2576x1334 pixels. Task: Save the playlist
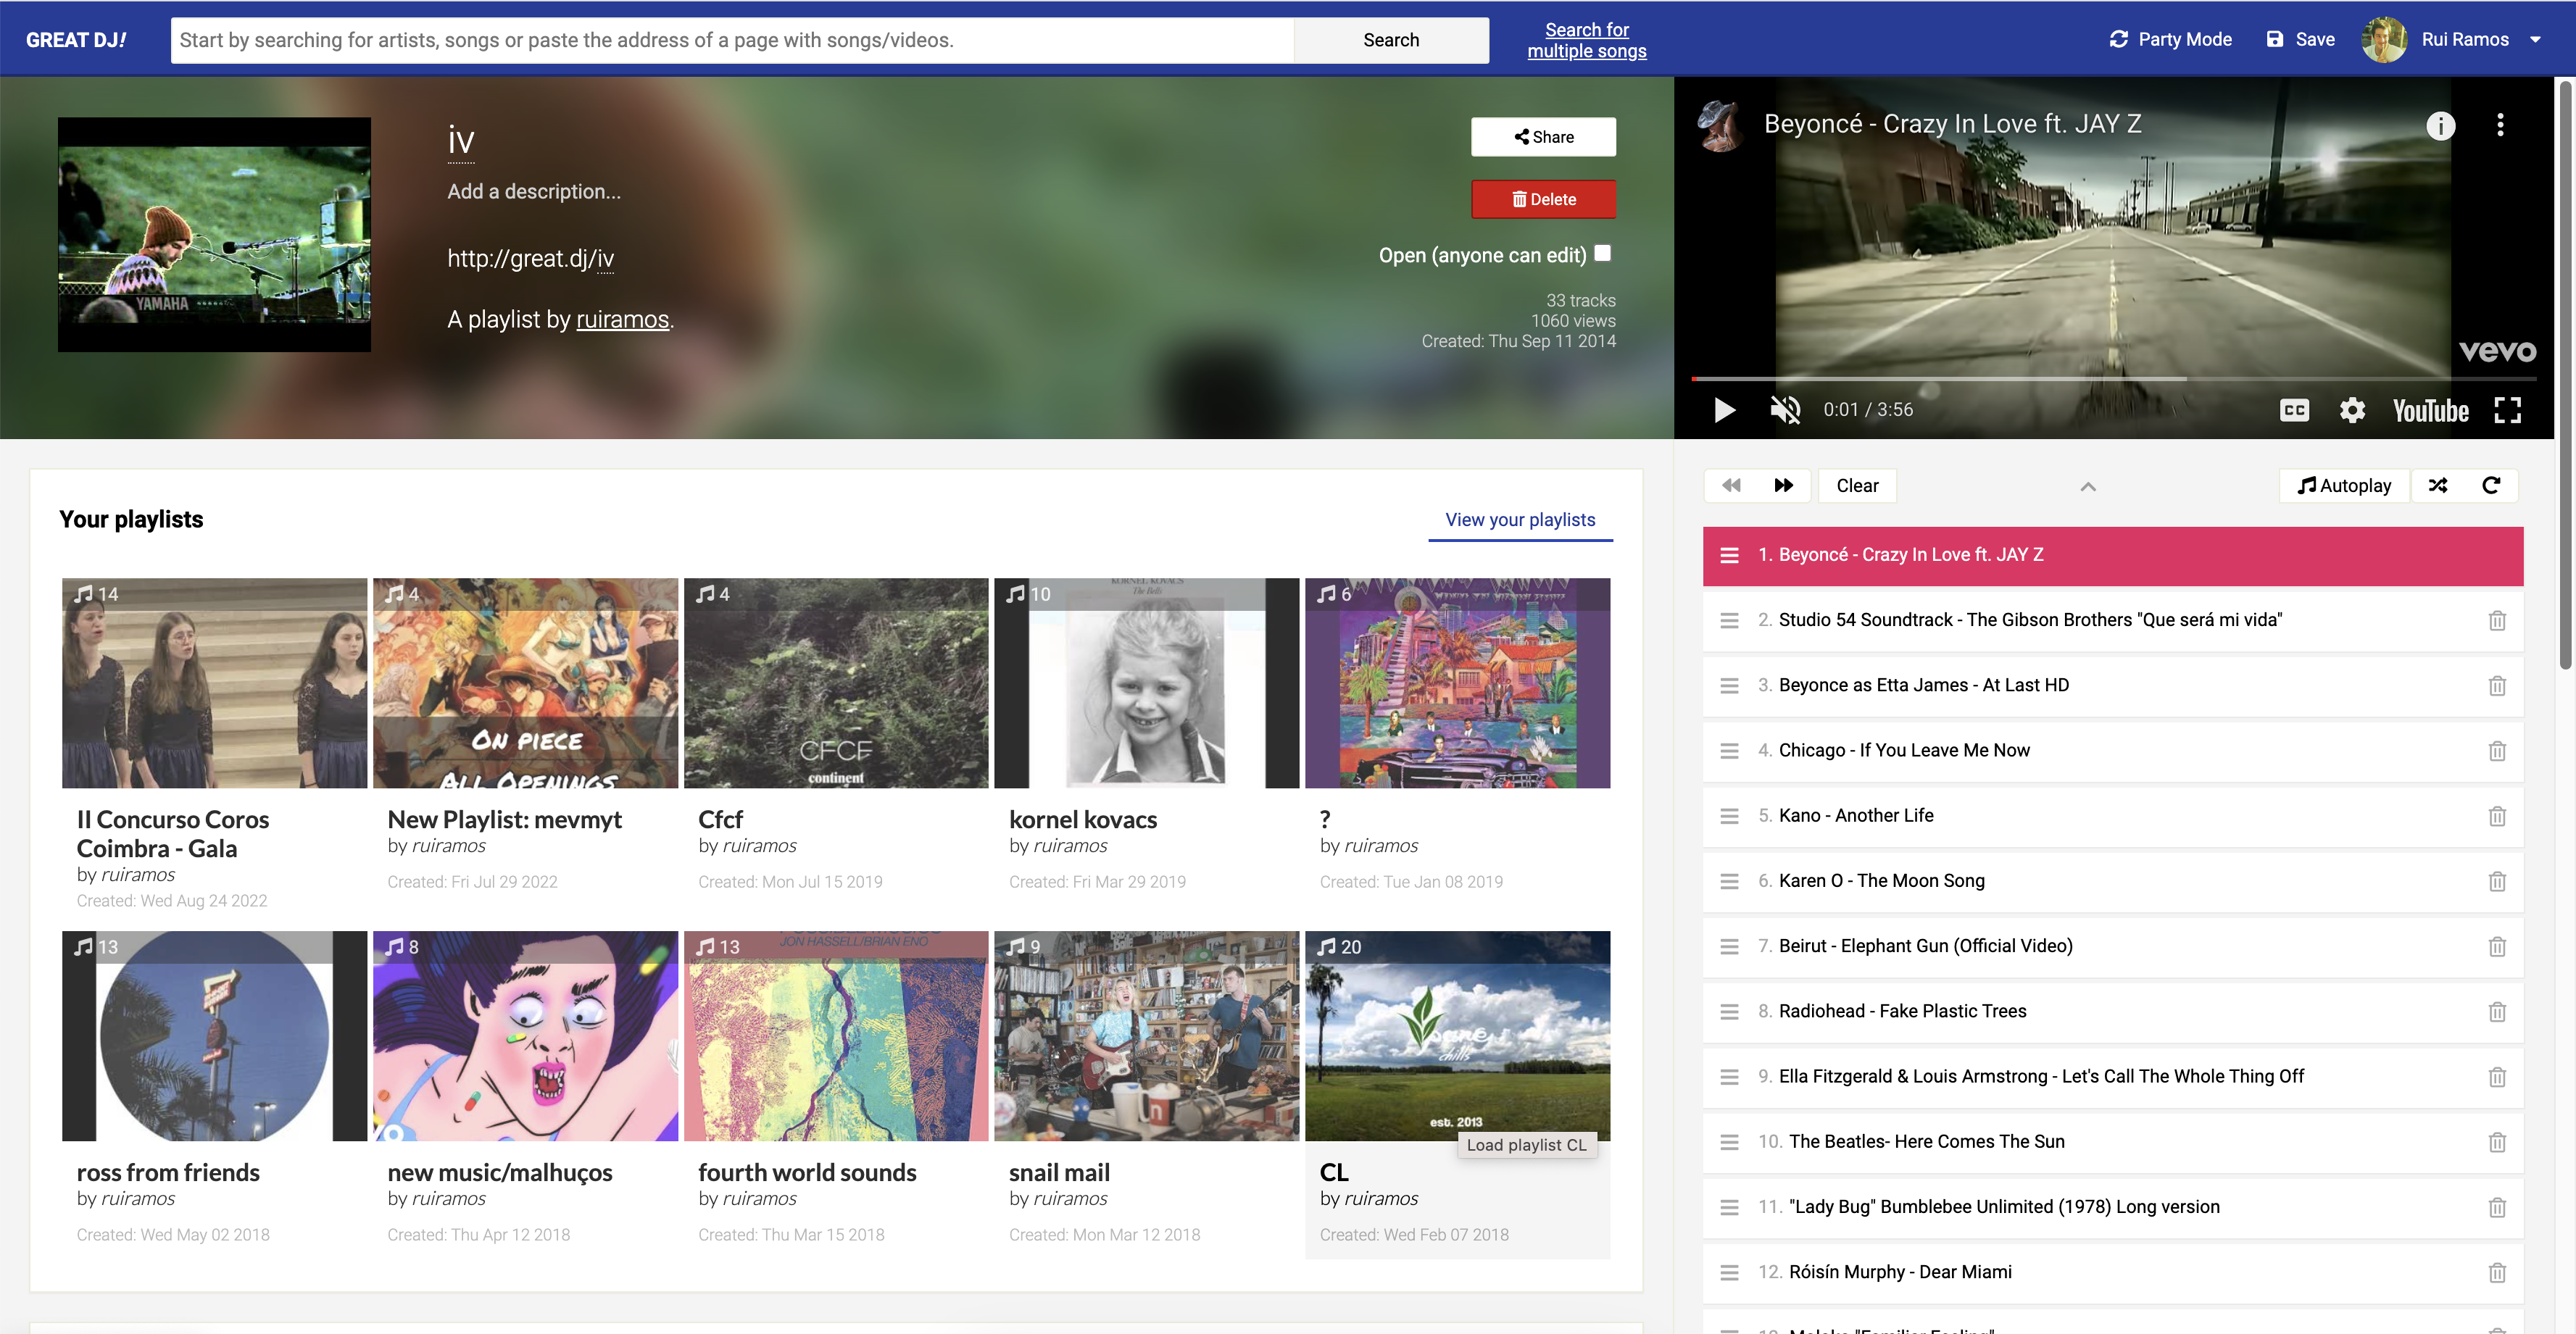click(2300, 39)
